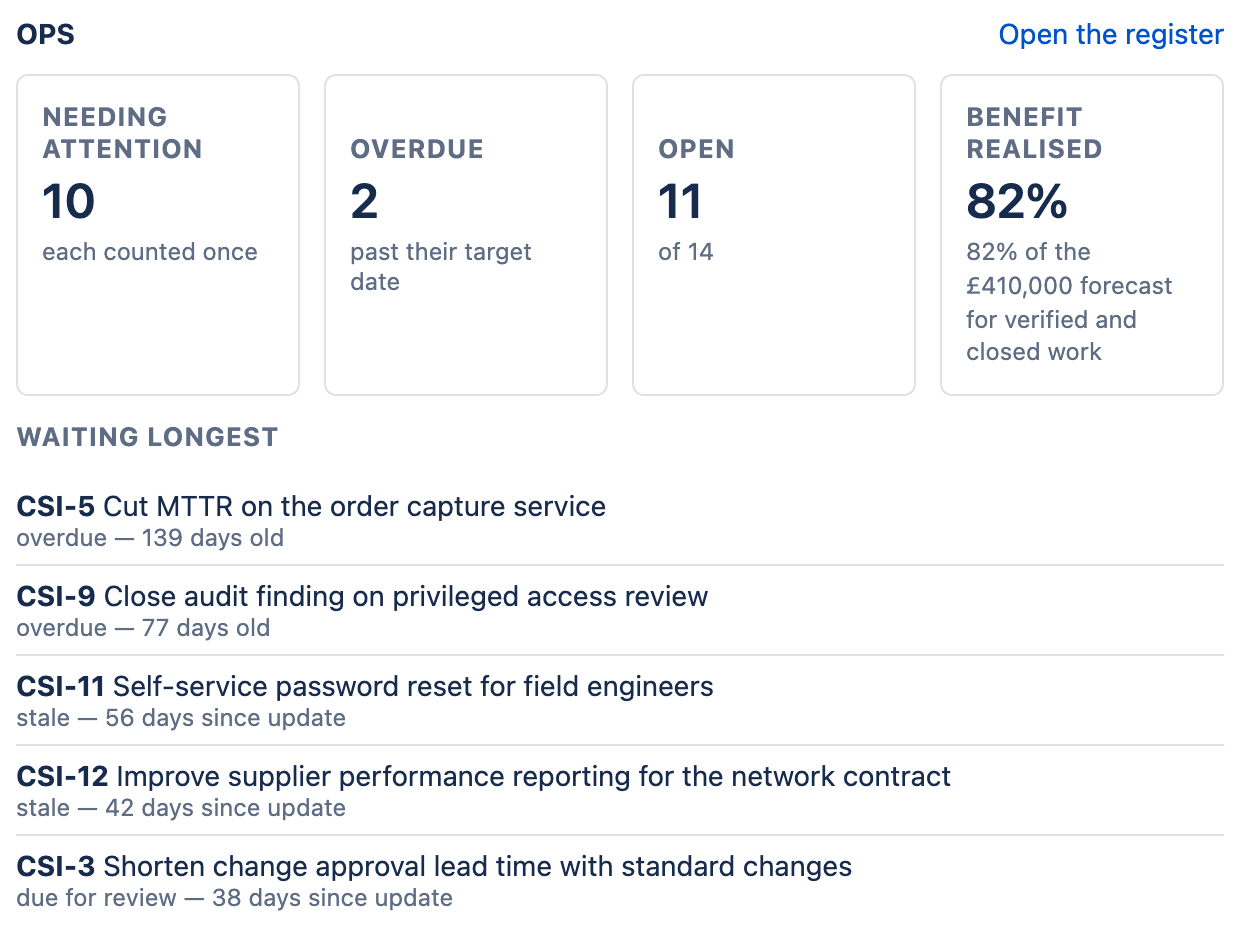Click the 'of 14' caption
The width and height of the screenshot is (1240, 942).
[x=686, y=252]
